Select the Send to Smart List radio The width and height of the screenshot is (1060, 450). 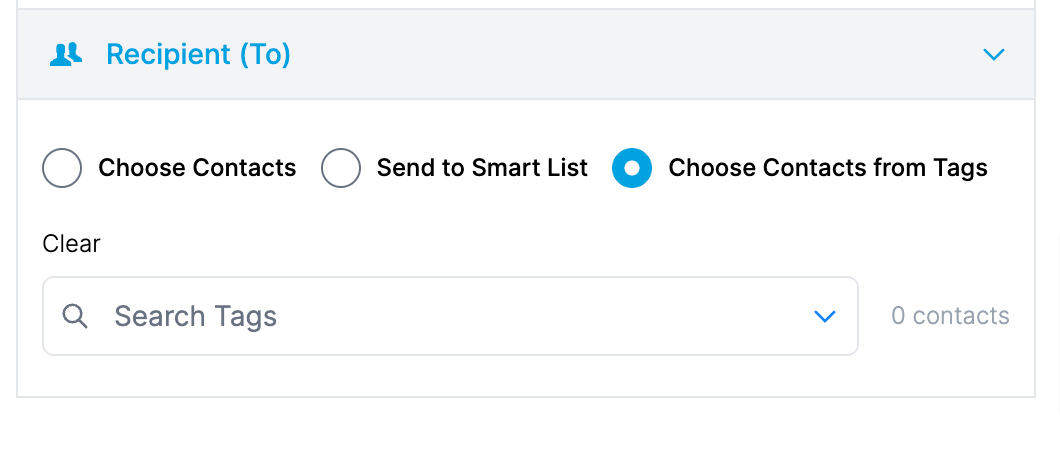341,168
